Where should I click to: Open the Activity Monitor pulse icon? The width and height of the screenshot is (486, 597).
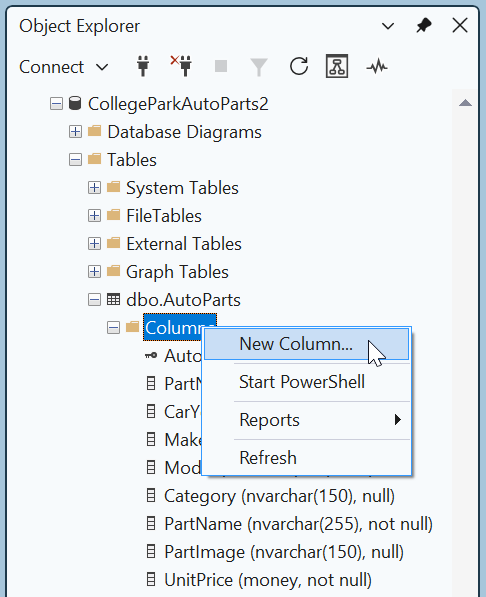[x=377, y=67]
